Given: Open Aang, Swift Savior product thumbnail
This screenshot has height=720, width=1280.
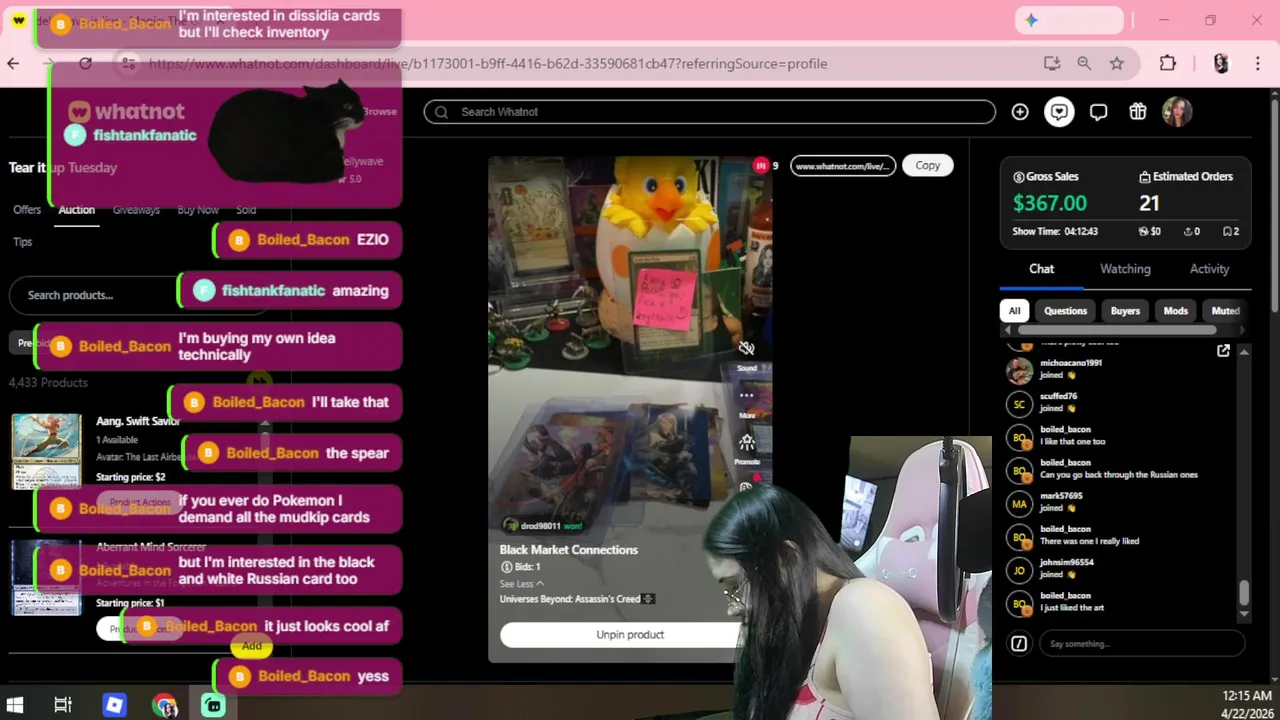Looking at the screenshot, I should pos(46,451).
